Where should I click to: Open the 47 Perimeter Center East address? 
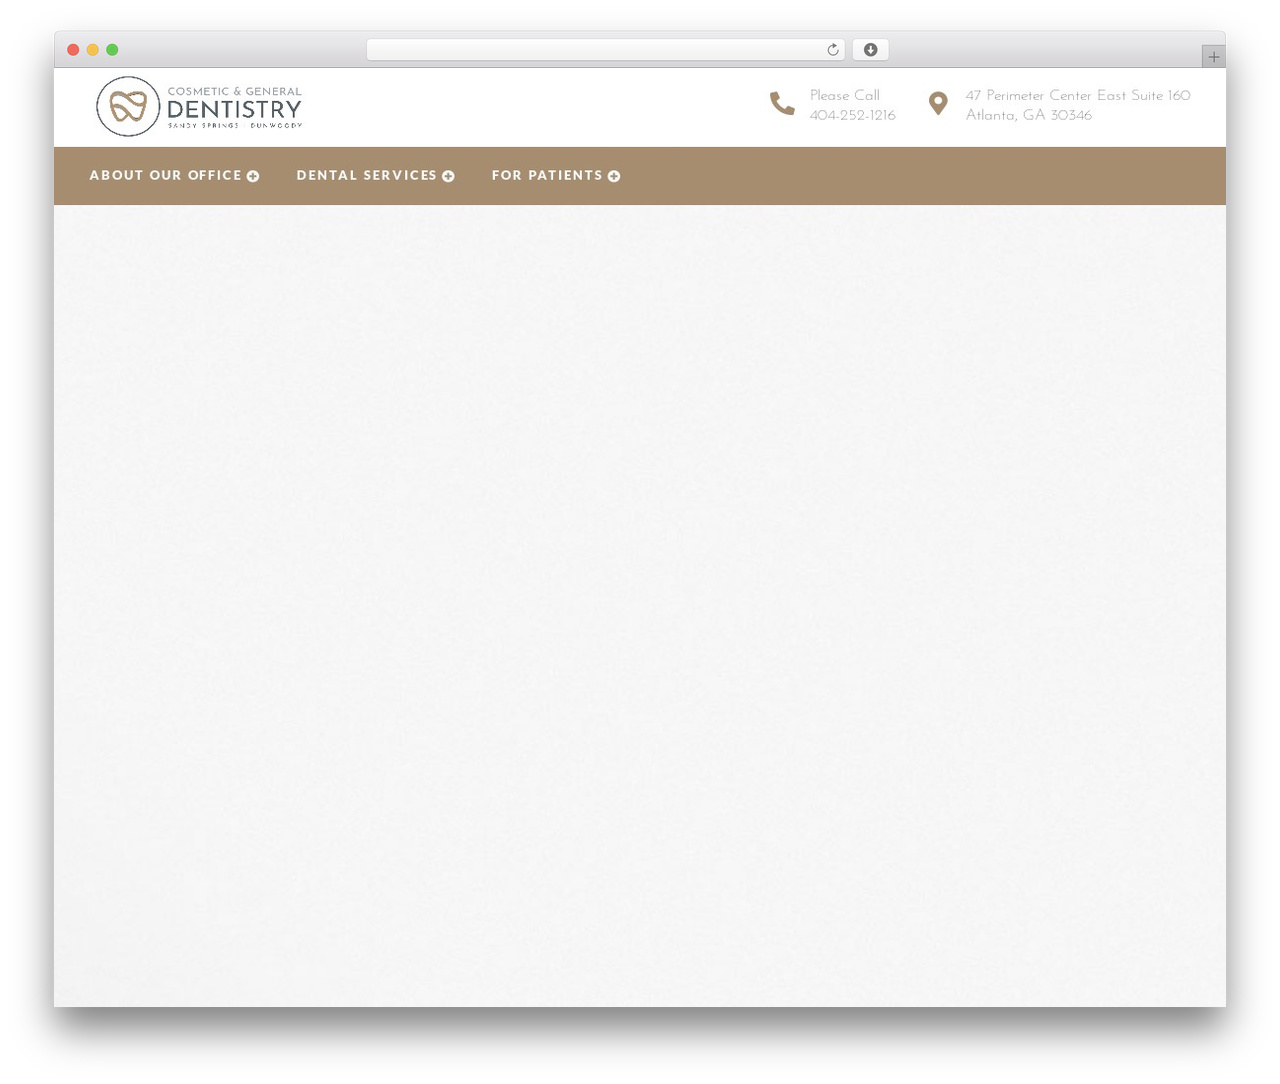pos(1078,95)
